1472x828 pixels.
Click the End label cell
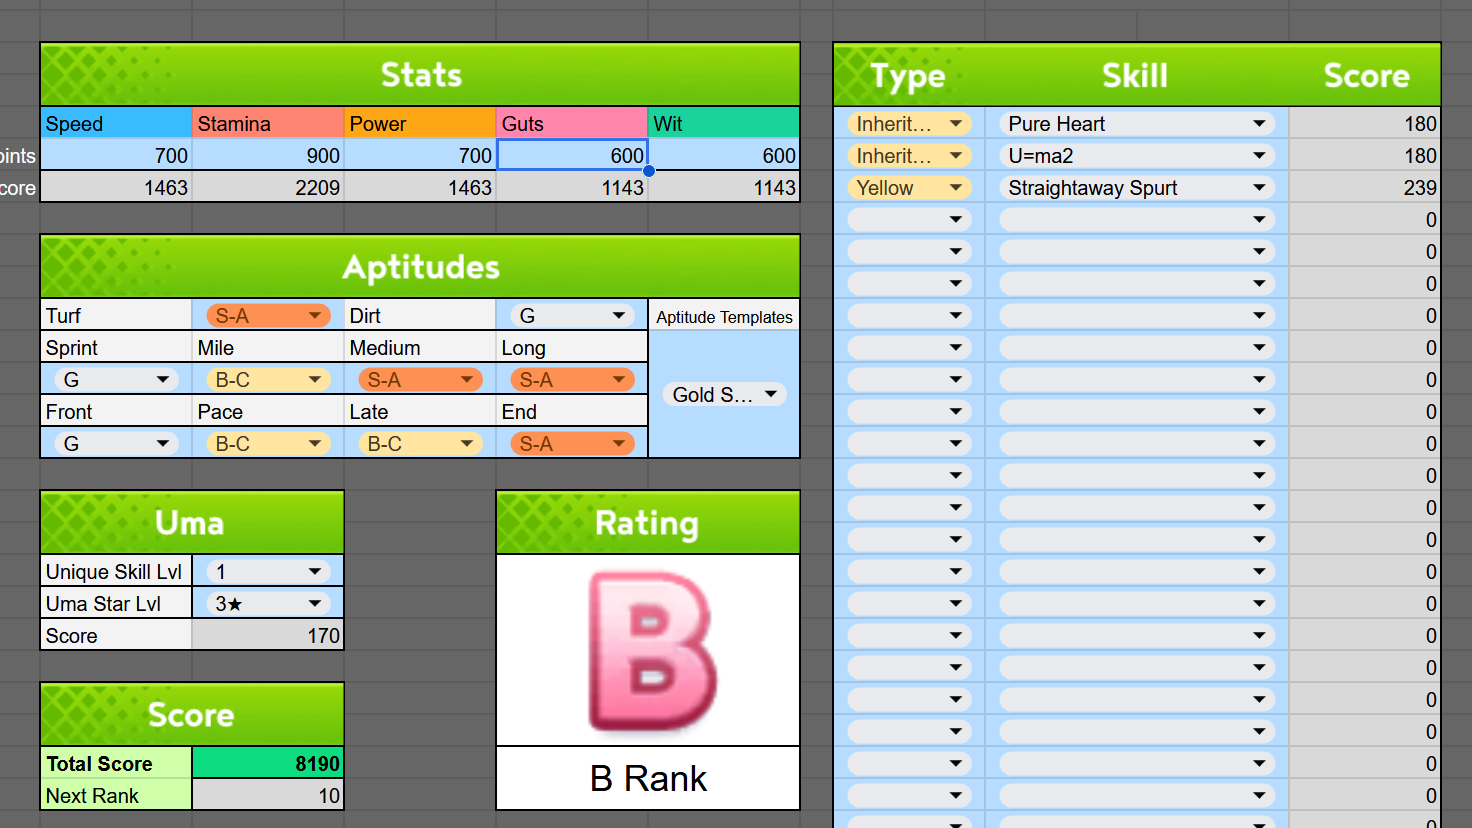[572, 411]
